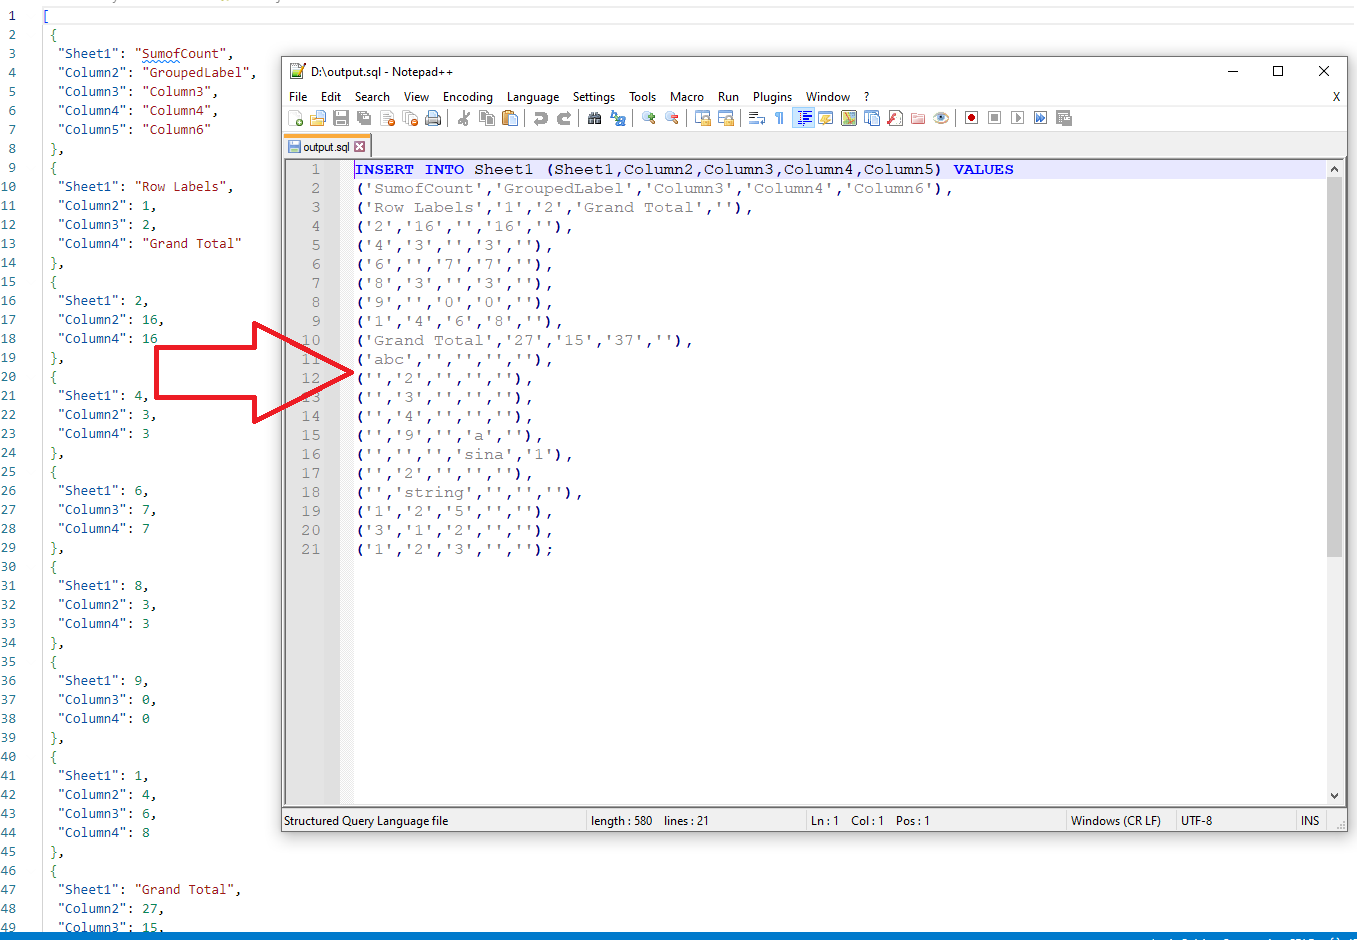Click the scrollbar down arrow in Notepad++
Viewport: 1358px width, 940px height.
[1334, 796]
